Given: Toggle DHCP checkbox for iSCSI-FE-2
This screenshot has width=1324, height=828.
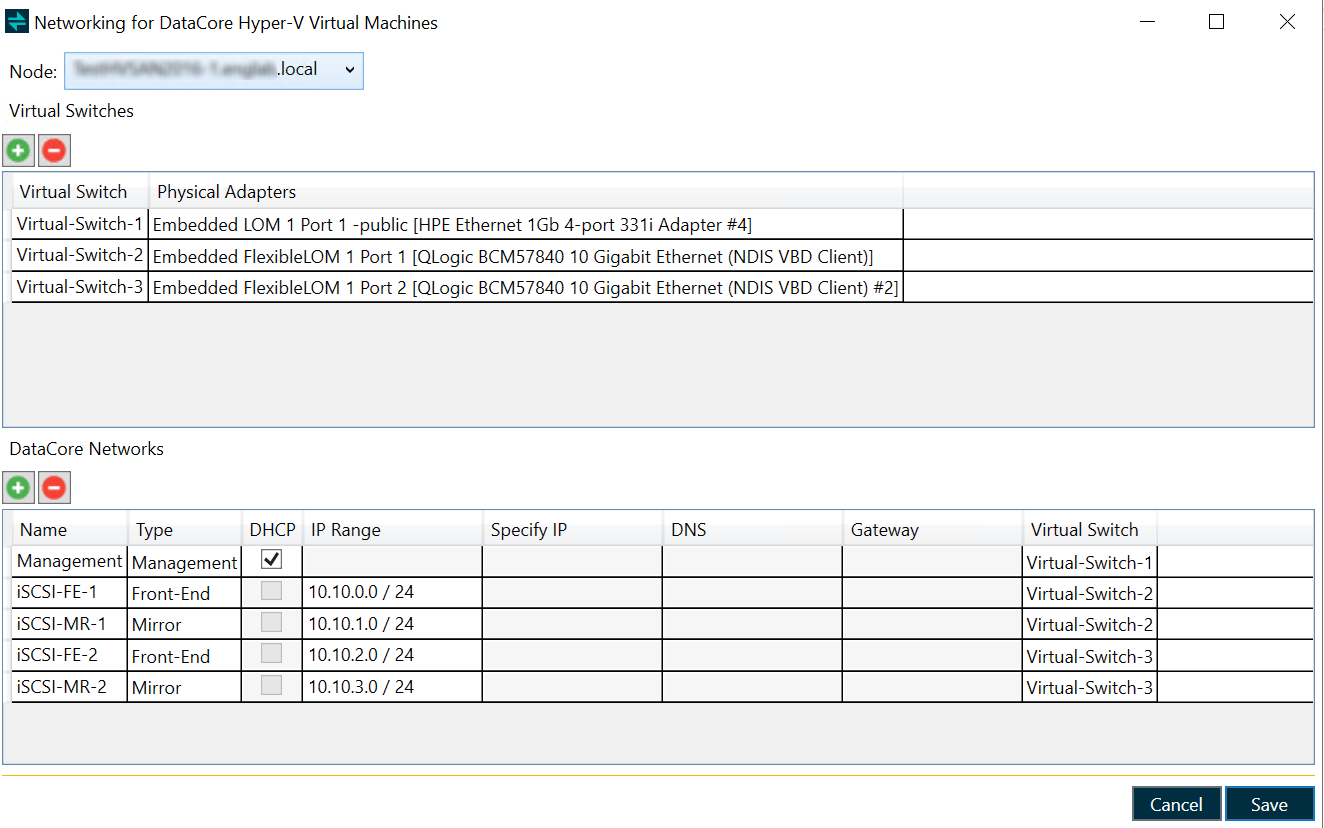Looking at the screenshot, I should (271, 654).
